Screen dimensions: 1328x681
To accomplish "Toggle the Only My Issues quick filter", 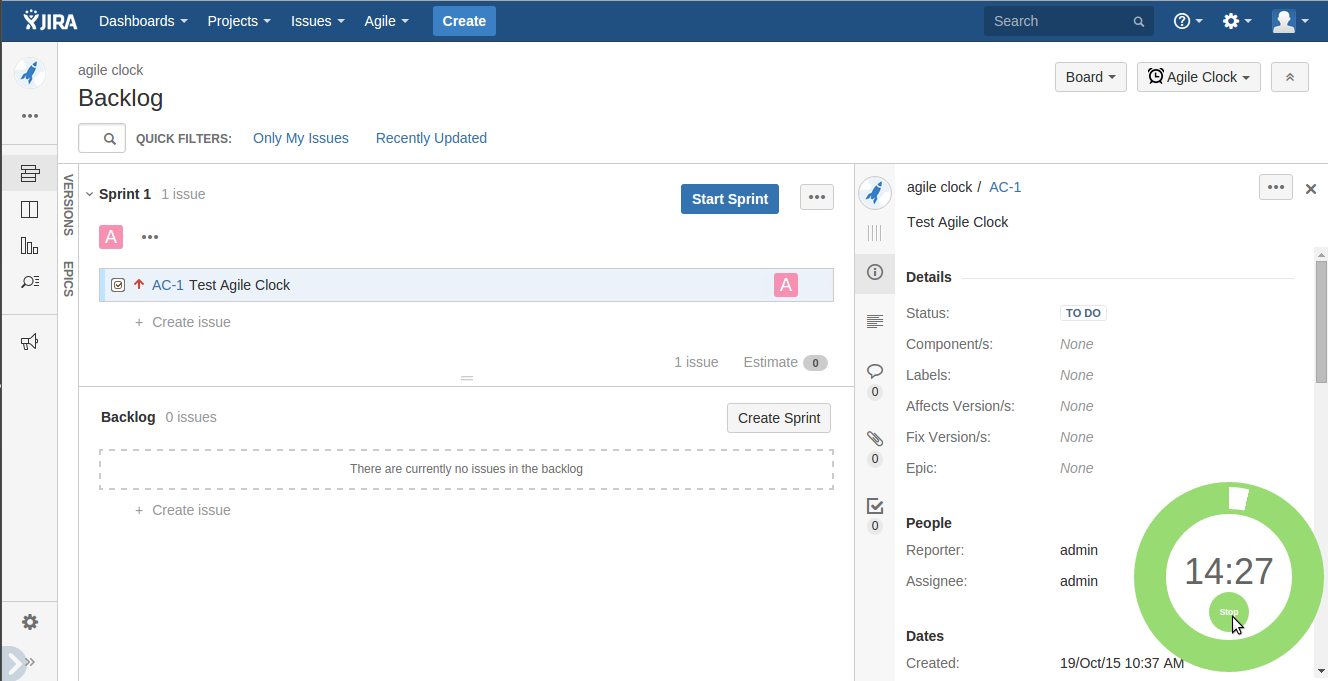I will (x=301, y=138).
